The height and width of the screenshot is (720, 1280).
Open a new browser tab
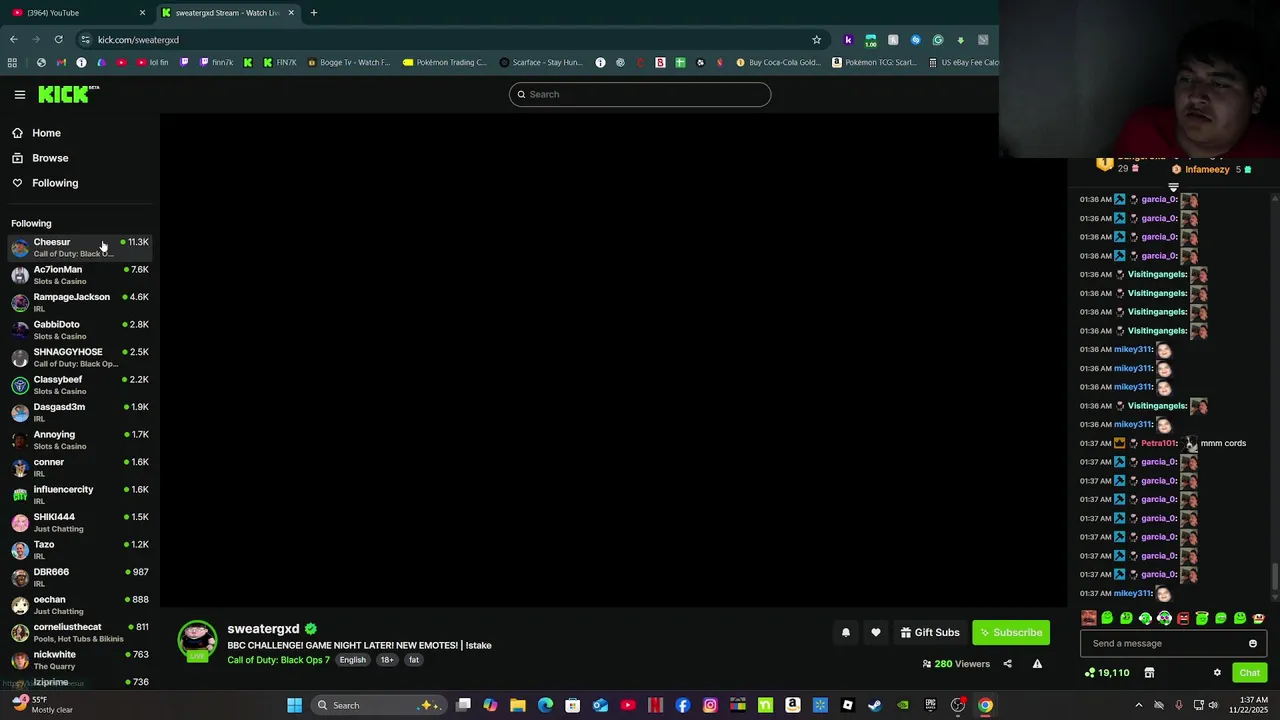314,13
